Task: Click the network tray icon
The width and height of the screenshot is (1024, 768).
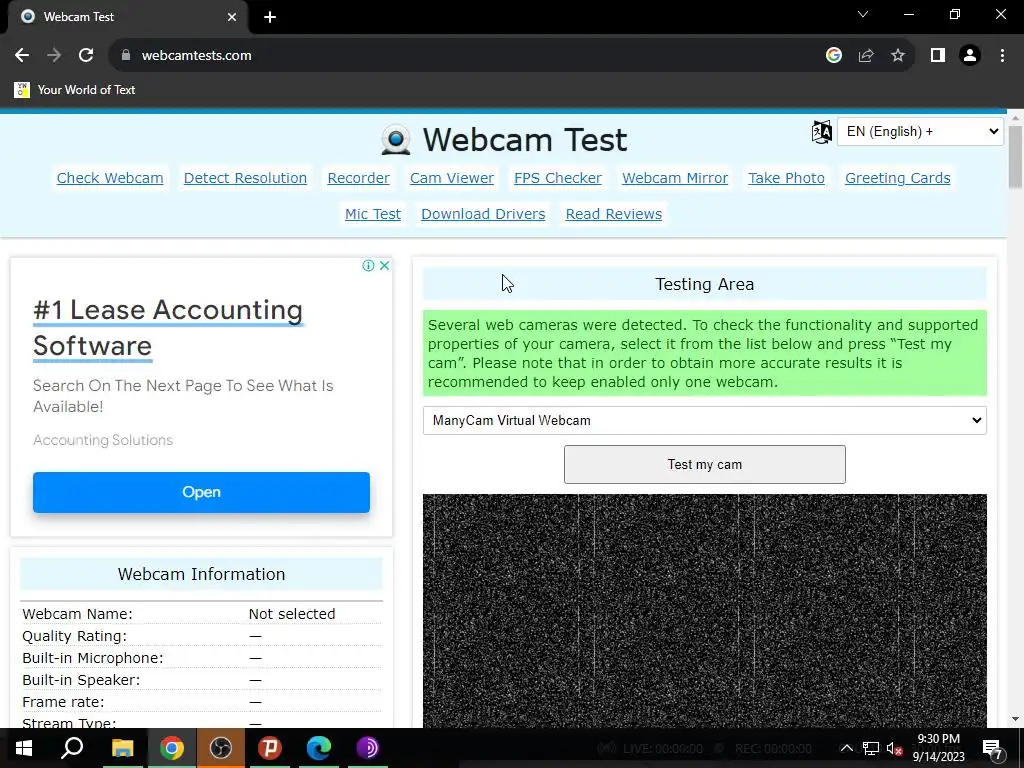Action: [x=871, y=748]
